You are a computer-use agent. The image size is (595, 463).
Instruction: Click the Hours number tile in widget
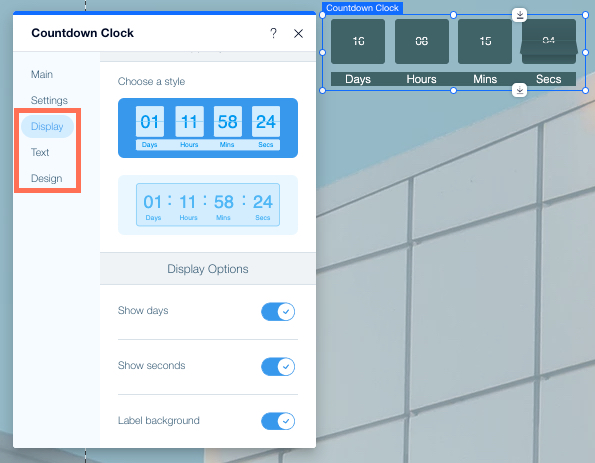[422, 41]
